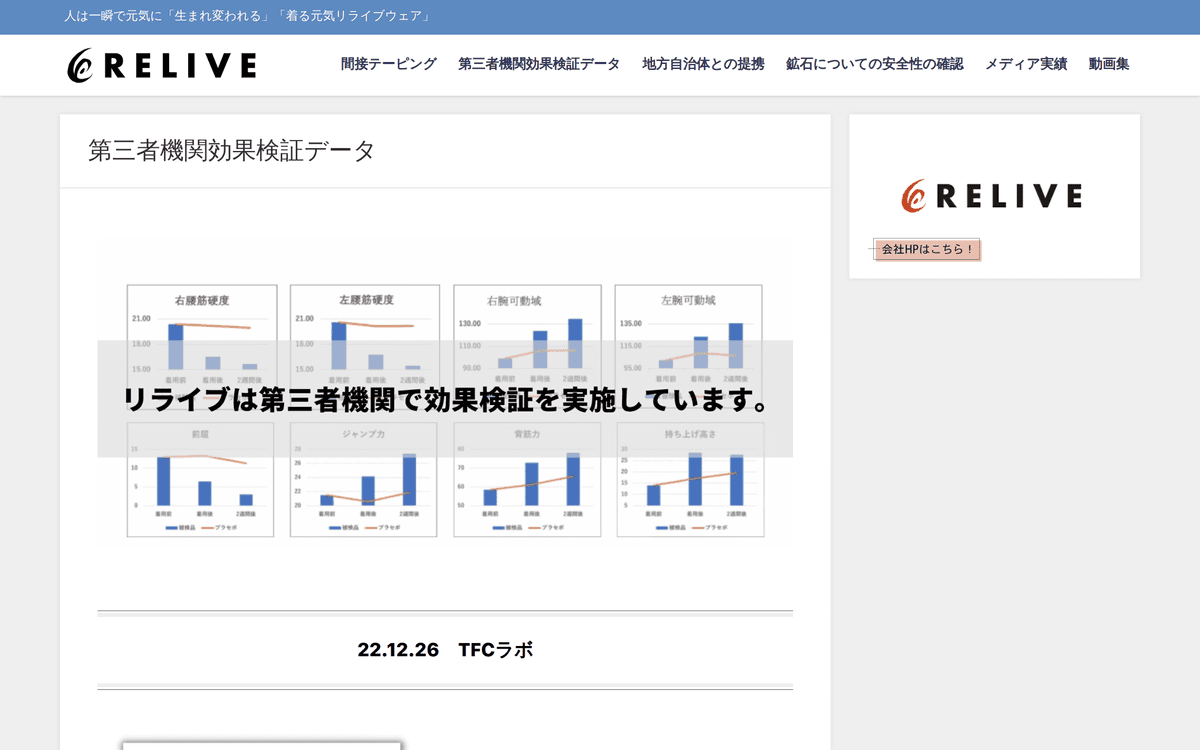
Task: Click the 会社HPはこちら！ button
Action: coord(927,249)
